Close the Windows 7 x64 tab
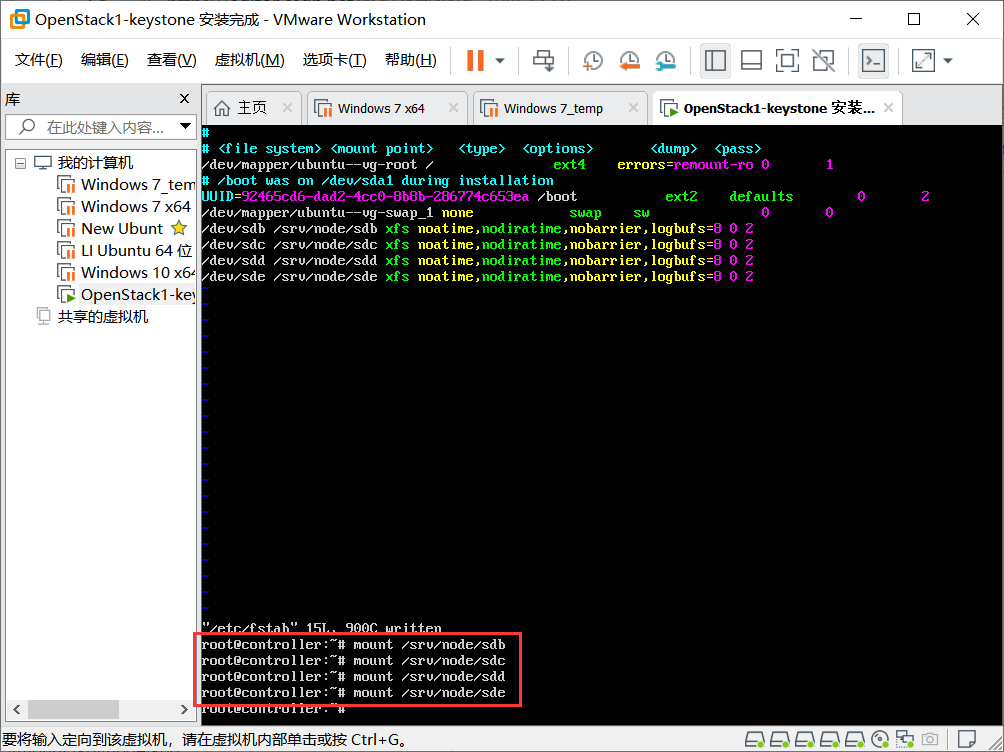The height and width of the screenshot is (752, 1004). point(453,108)
